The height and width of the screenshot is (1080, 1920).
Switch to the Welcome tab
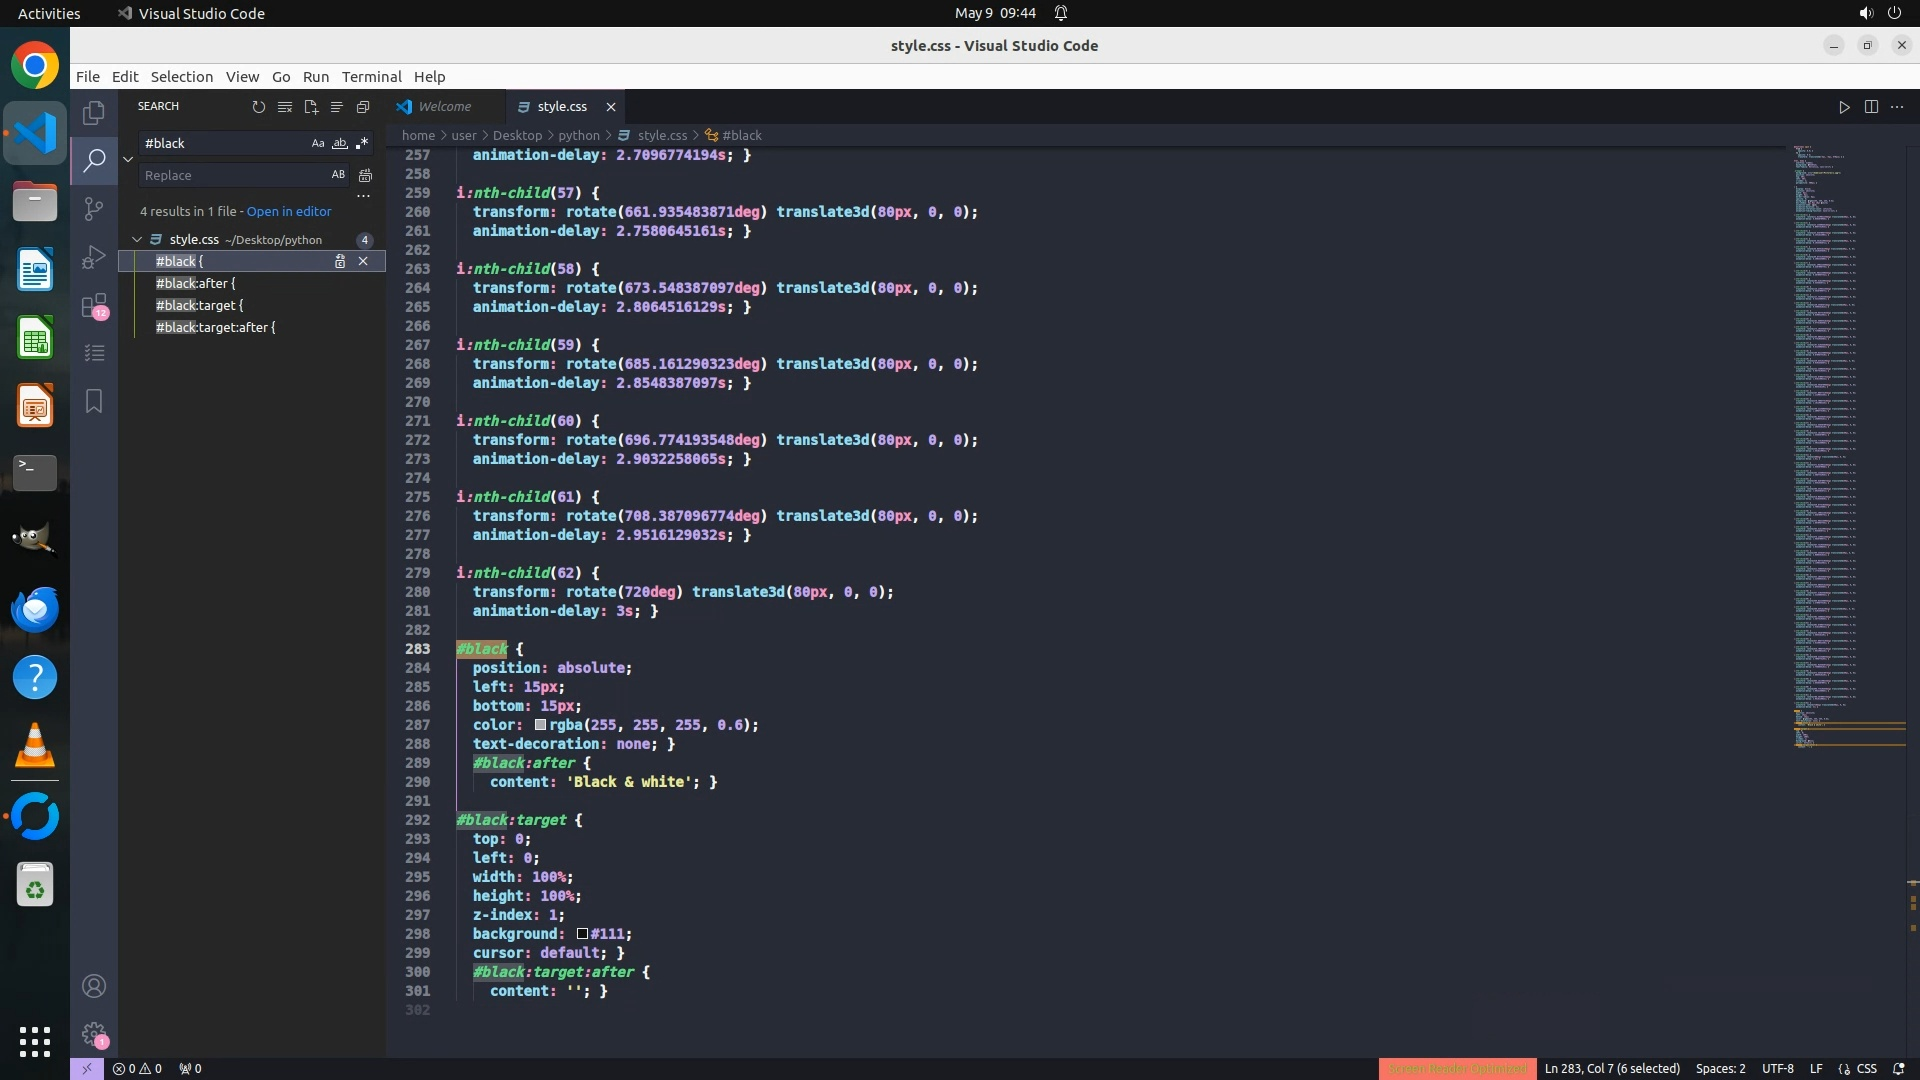point(444,107)
